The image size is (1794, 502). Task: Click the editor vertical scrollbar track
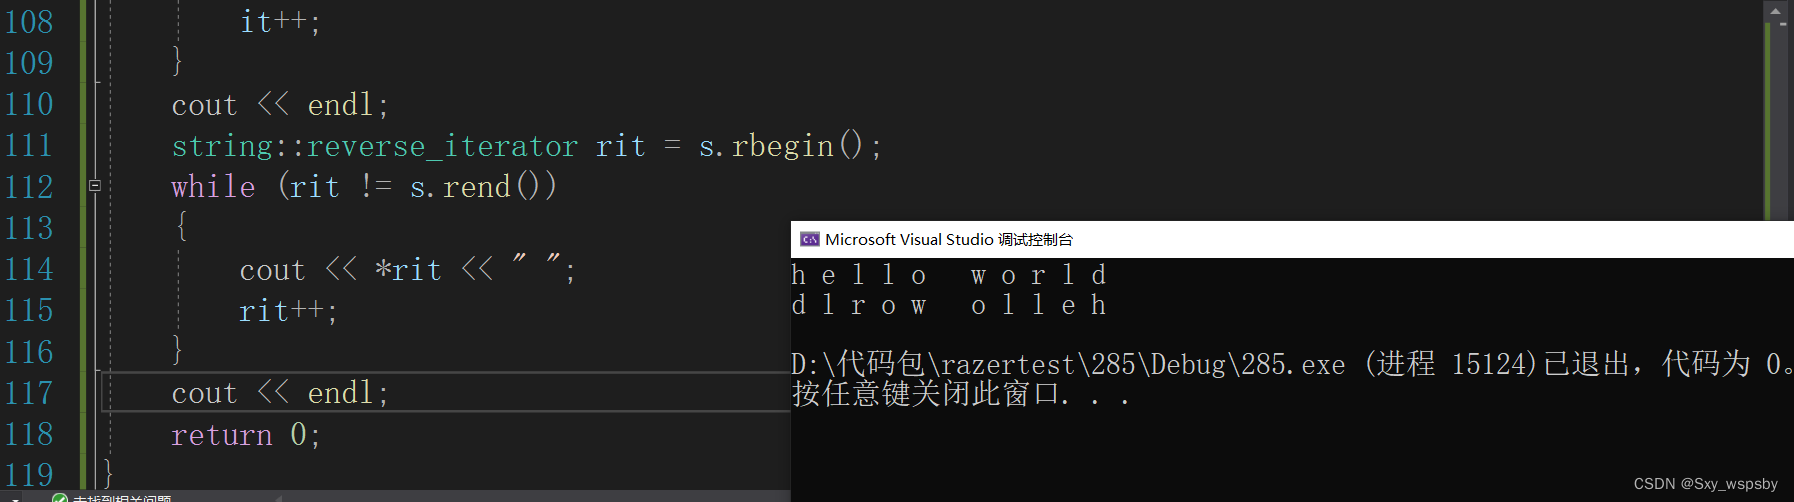click(x=1776, y=120)
